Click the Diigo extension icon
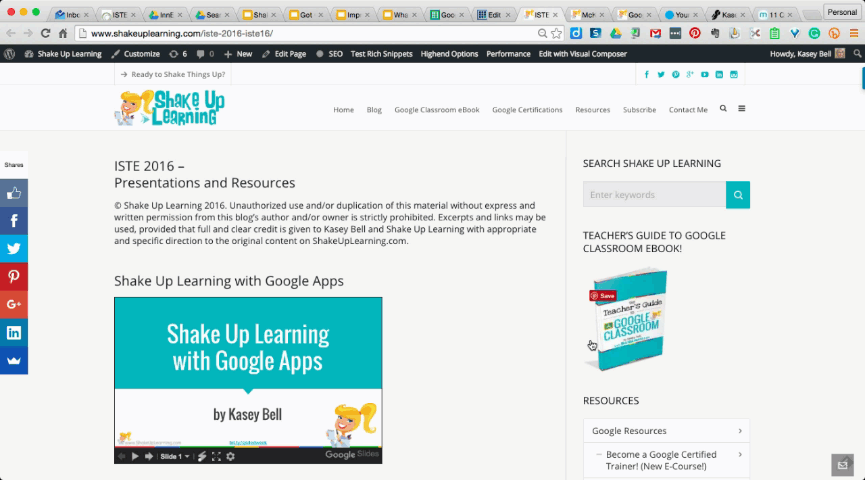Image resolution: width=865 pixels, height=480 pixels. 576,34
